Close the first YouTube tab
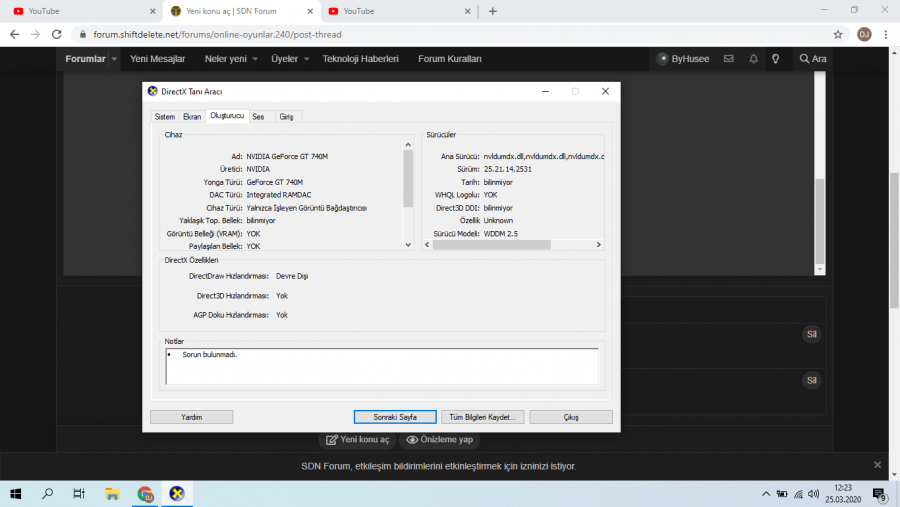Viewport: 900px width, 507px height. coord(152,11)
